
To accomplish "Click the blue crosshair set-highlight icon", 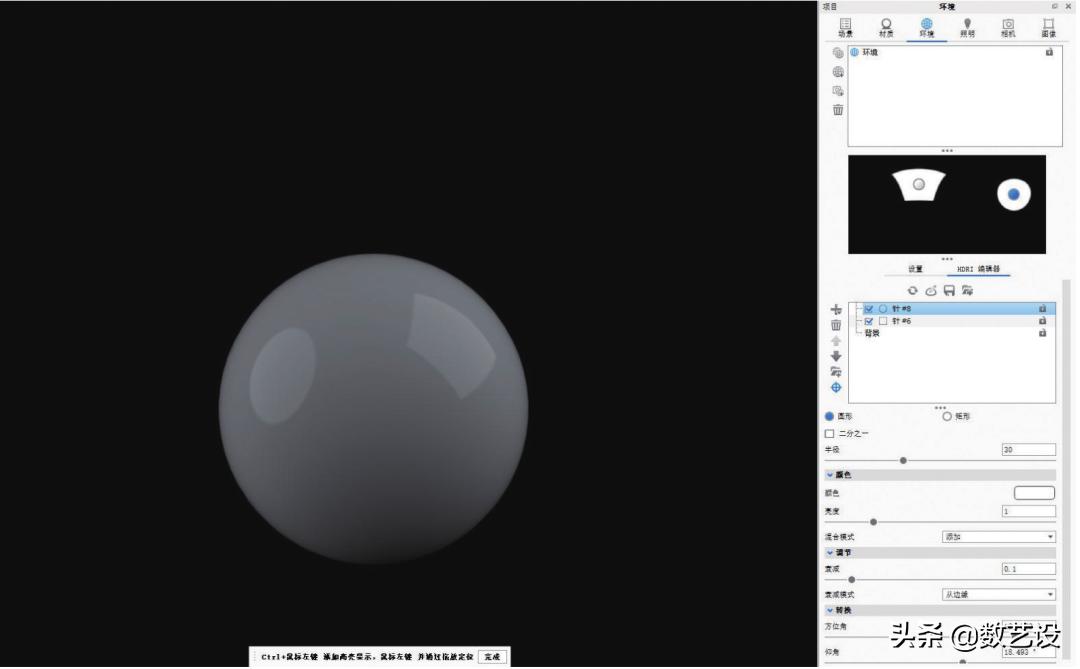I will pos(836,387).
